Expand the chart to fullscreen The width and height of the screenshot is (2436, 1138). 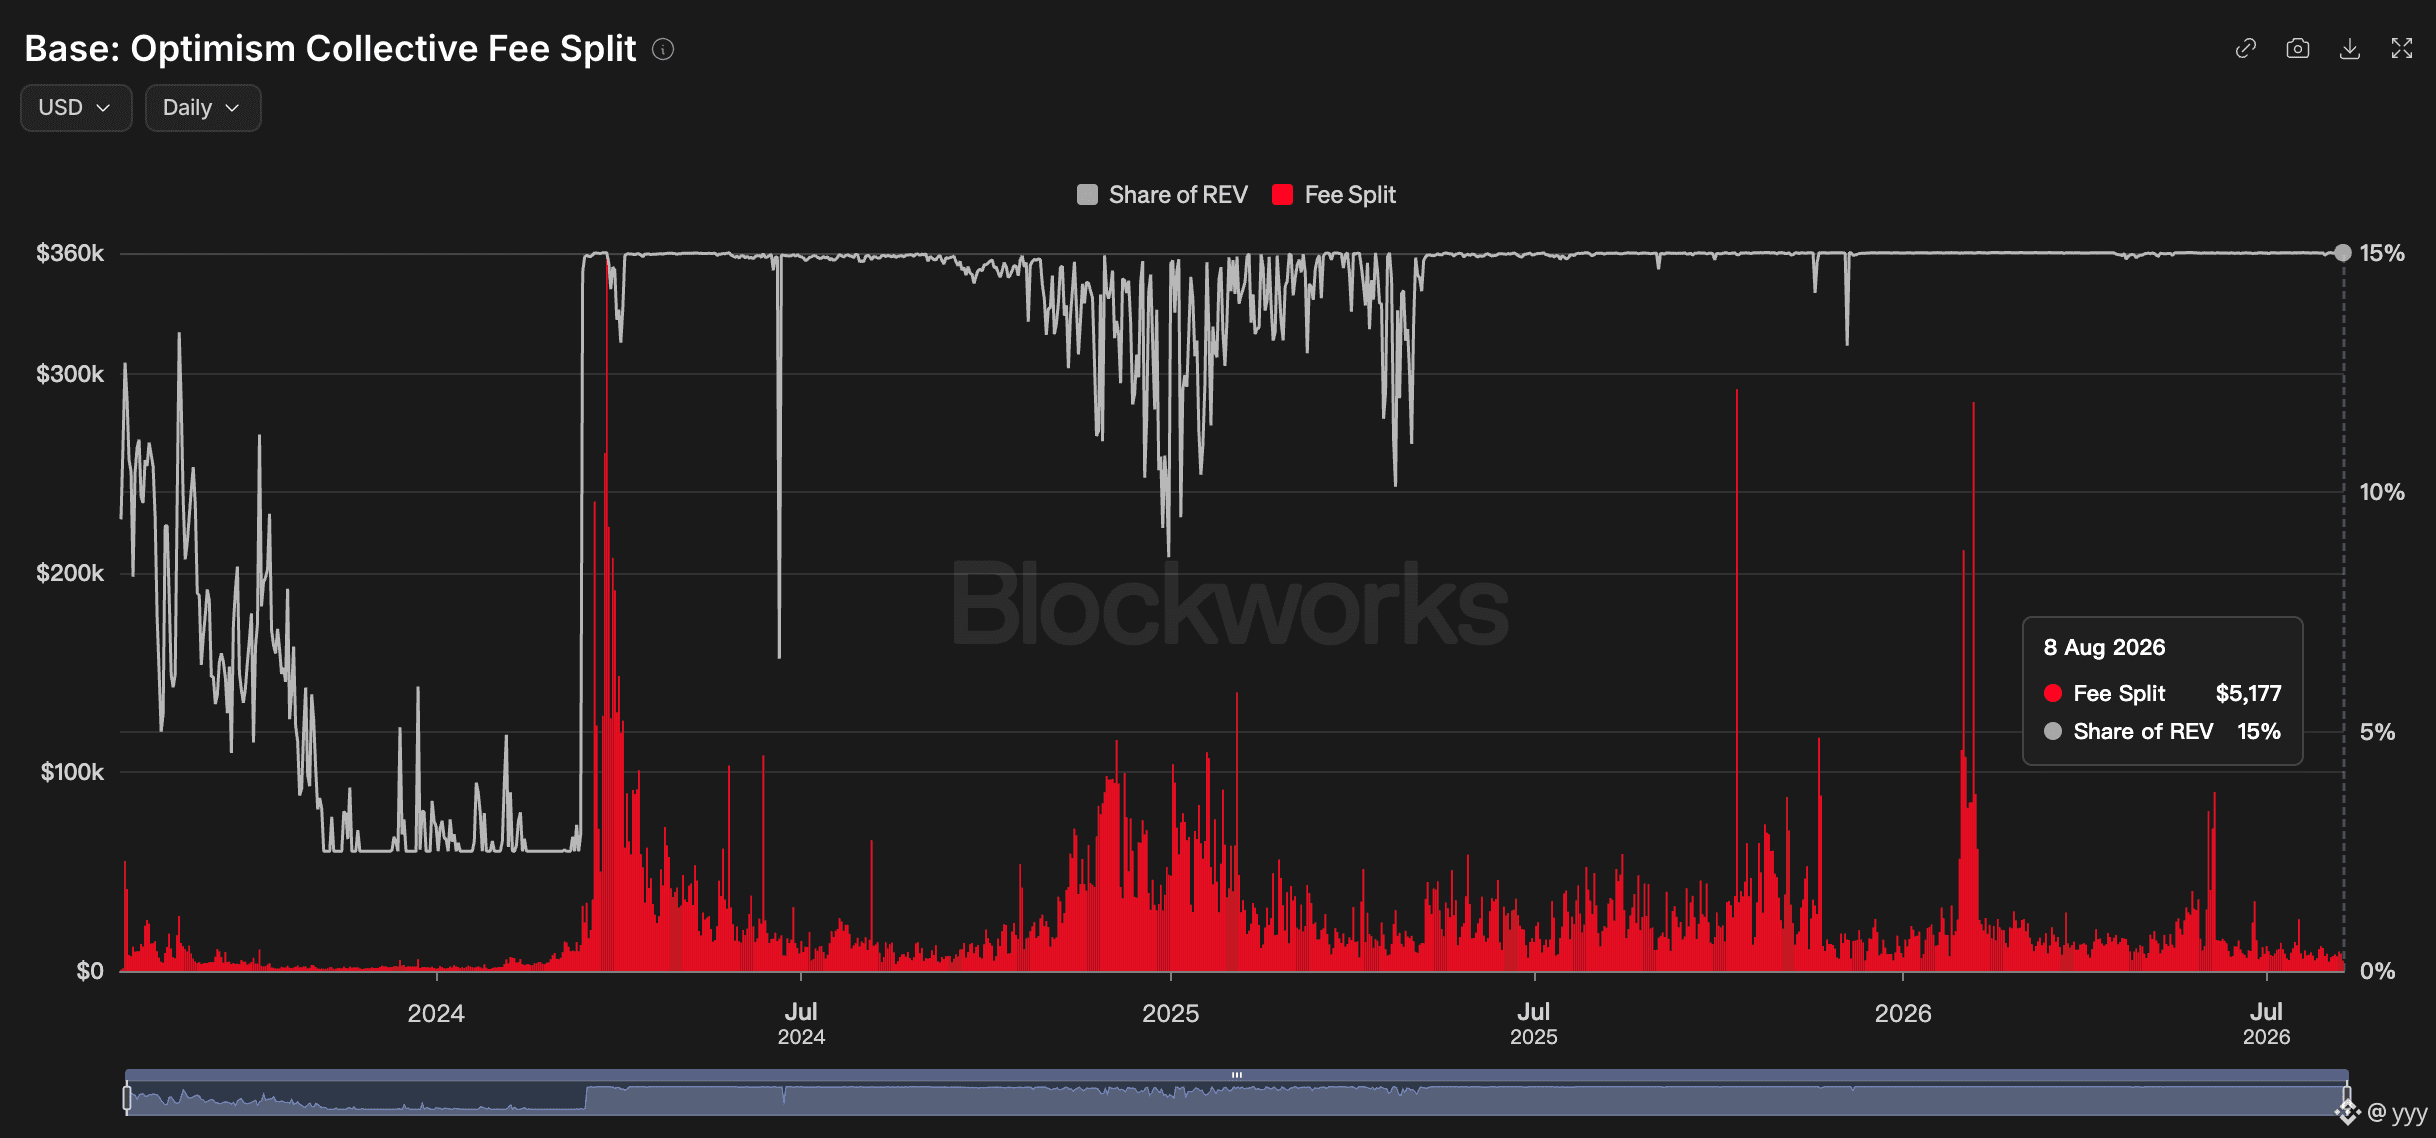pos(2402,49)
